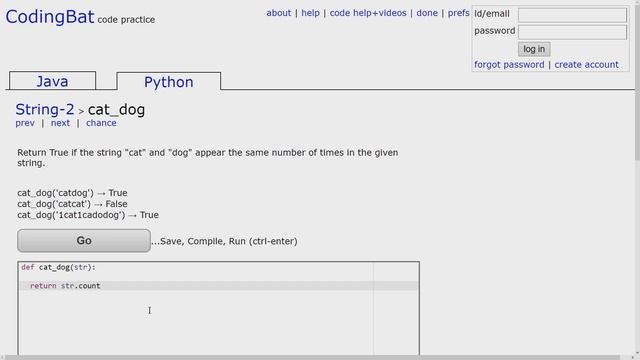Viewport: 640px width, 360px height.
Task: Place cursor after 'return str.count' in editor
Action: click(x=101, y=286)
